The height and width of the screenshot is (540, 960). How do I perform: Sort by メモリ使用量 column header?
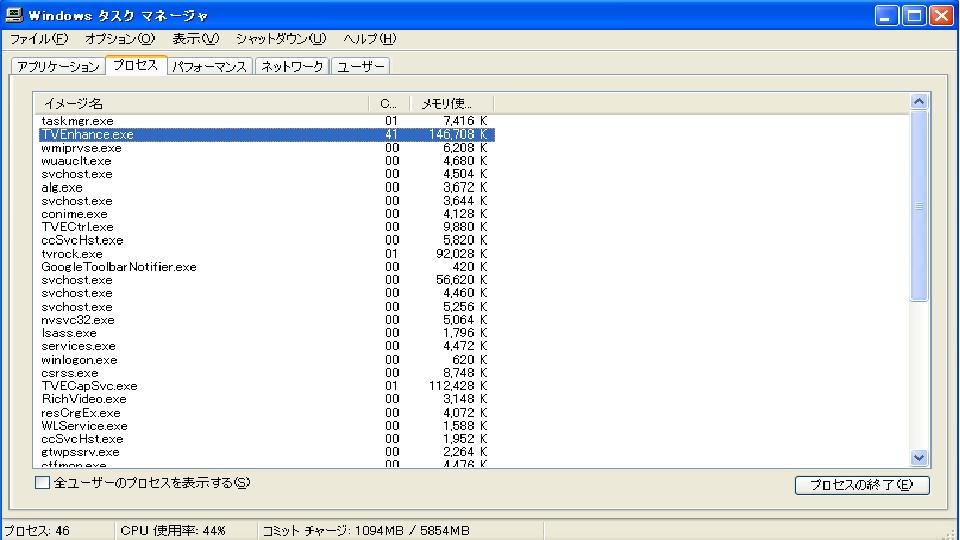[x=451, y=103]
